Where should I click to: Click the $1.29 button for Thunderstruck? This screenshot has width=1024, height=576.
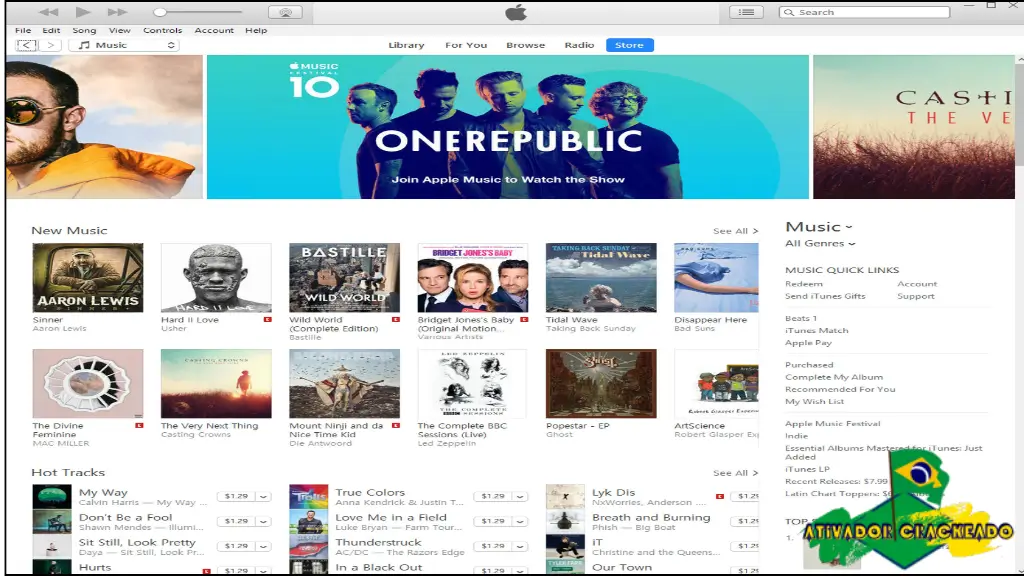click(x=492, y=546)
